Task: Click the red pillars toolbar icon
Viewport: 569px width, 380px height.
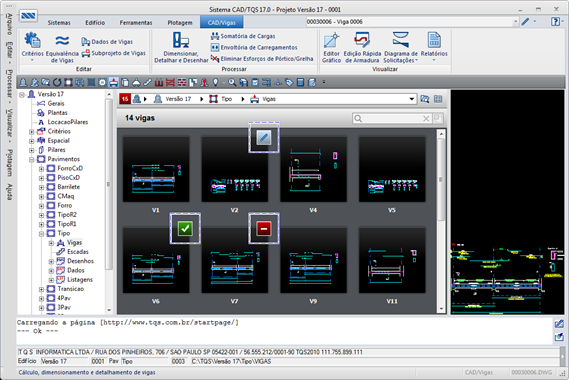Action: [159, 83]
